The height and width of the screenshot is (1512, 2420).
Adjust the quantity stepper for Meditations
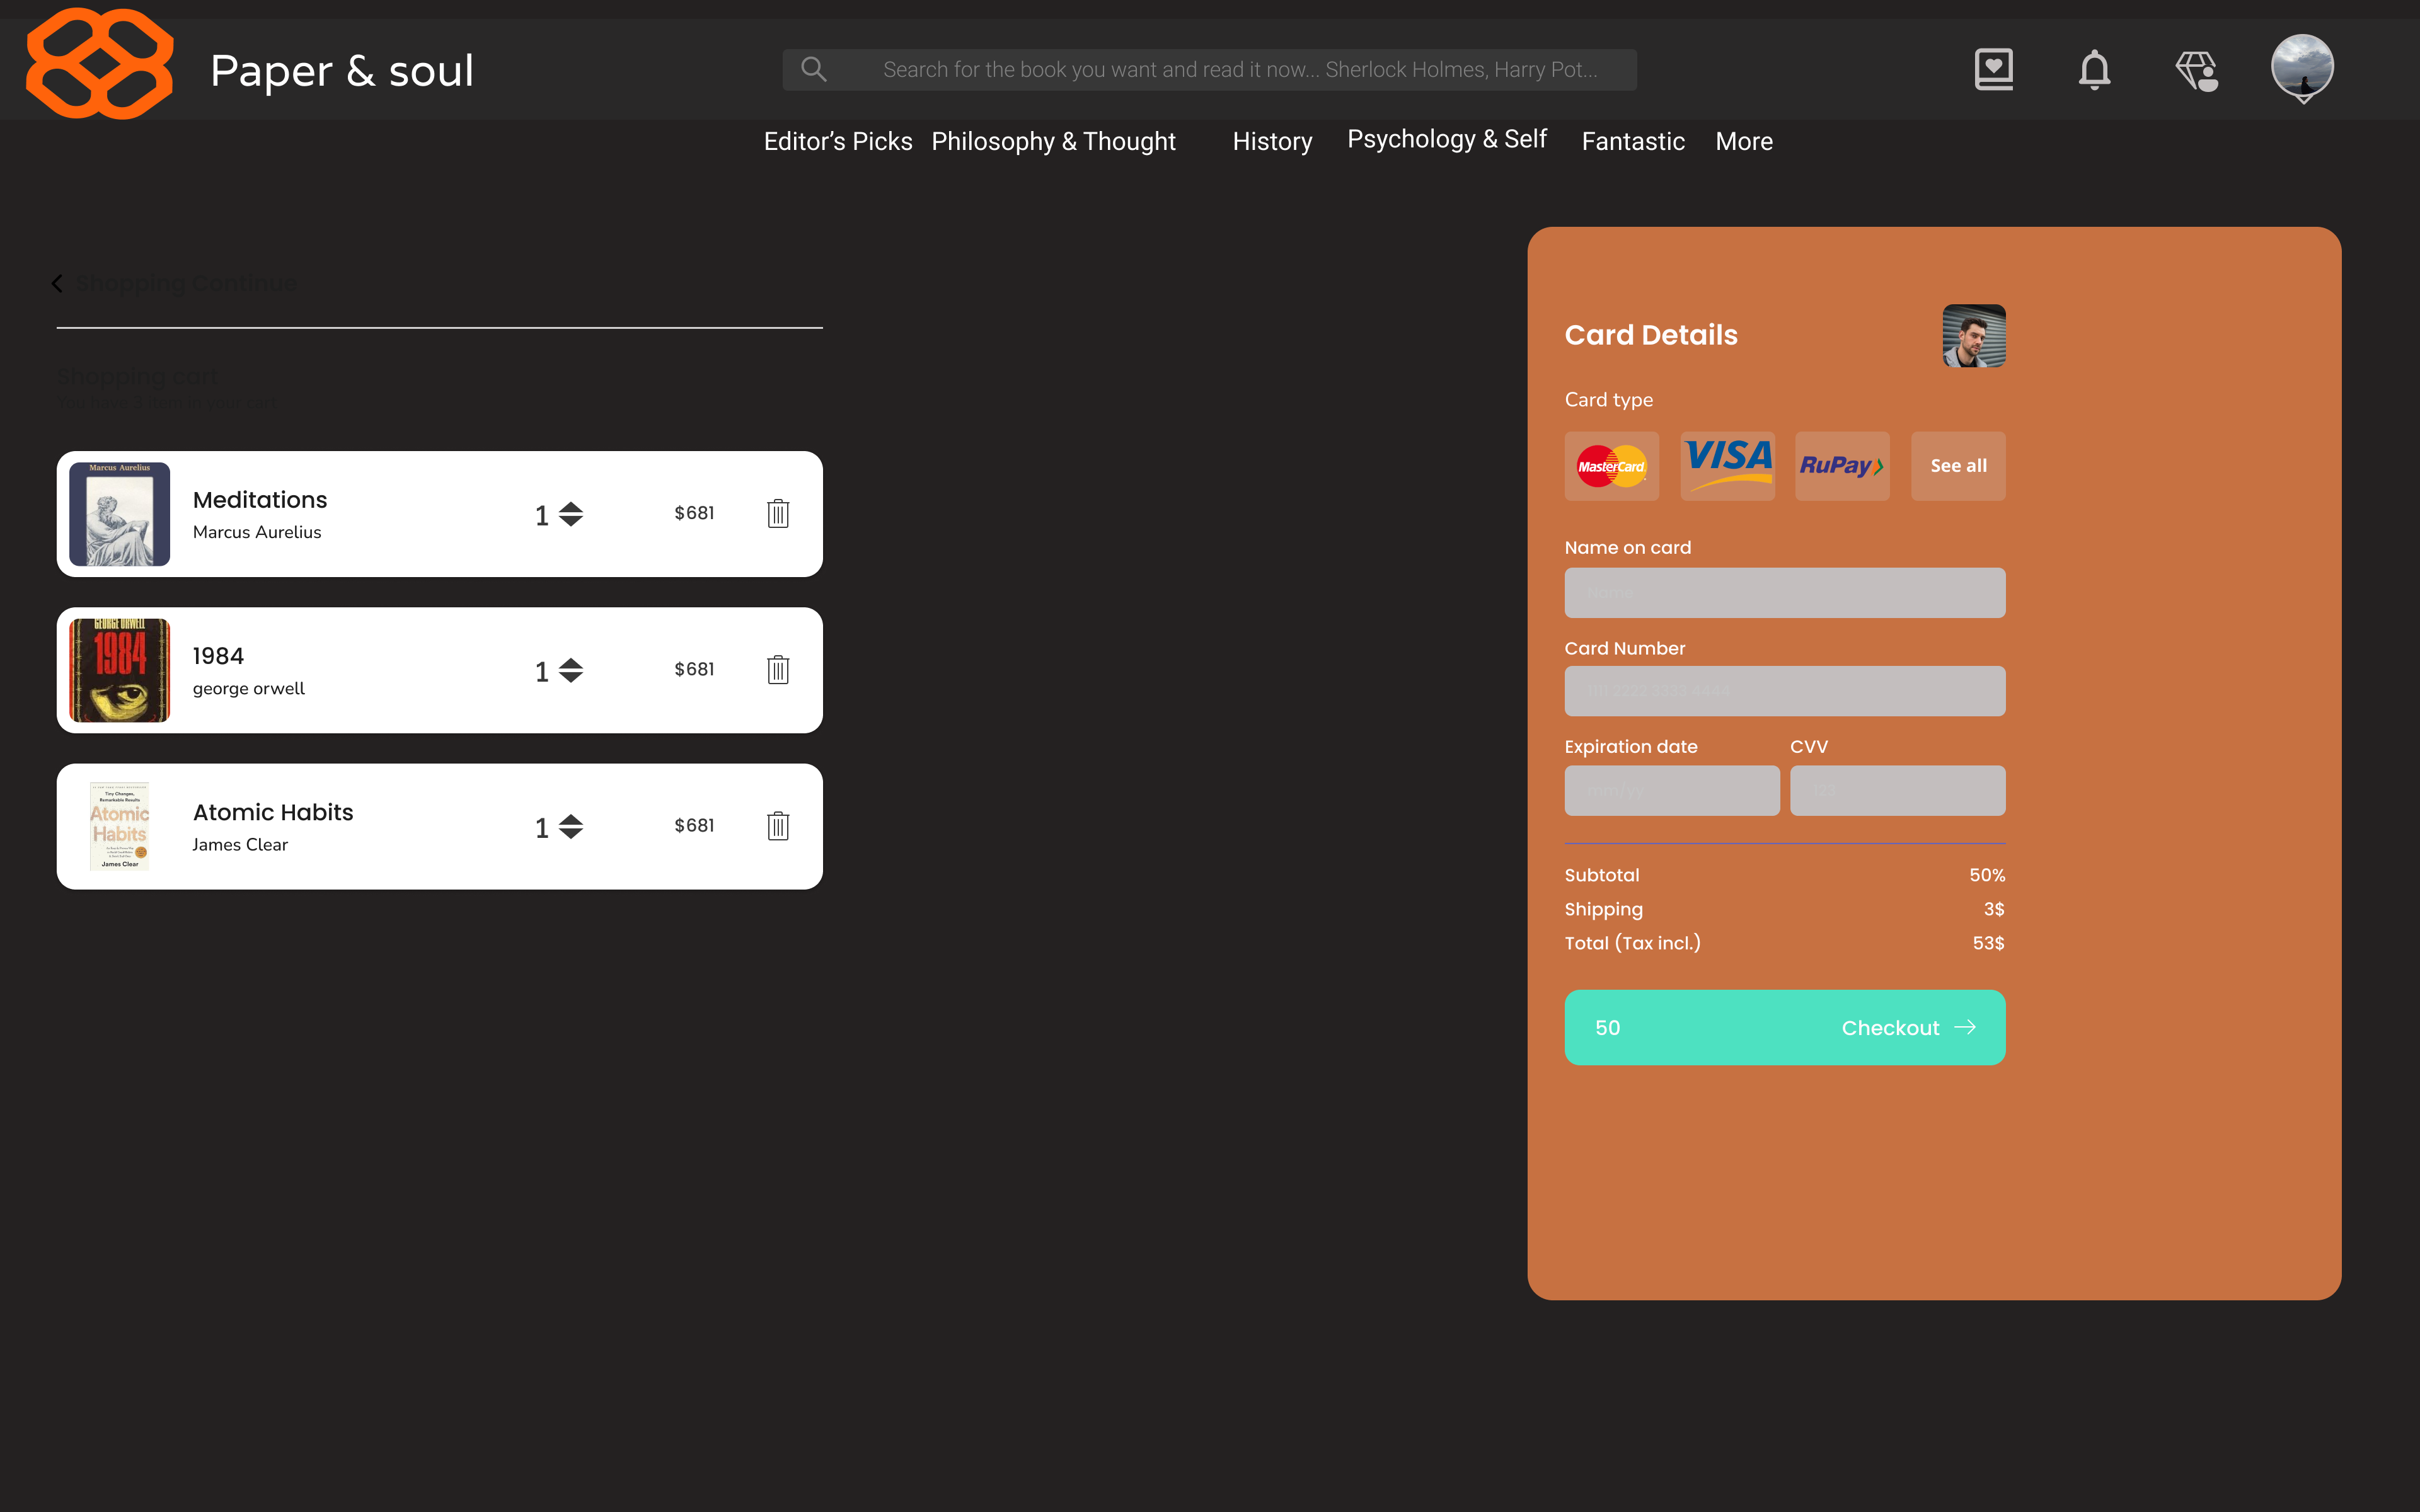571,514
